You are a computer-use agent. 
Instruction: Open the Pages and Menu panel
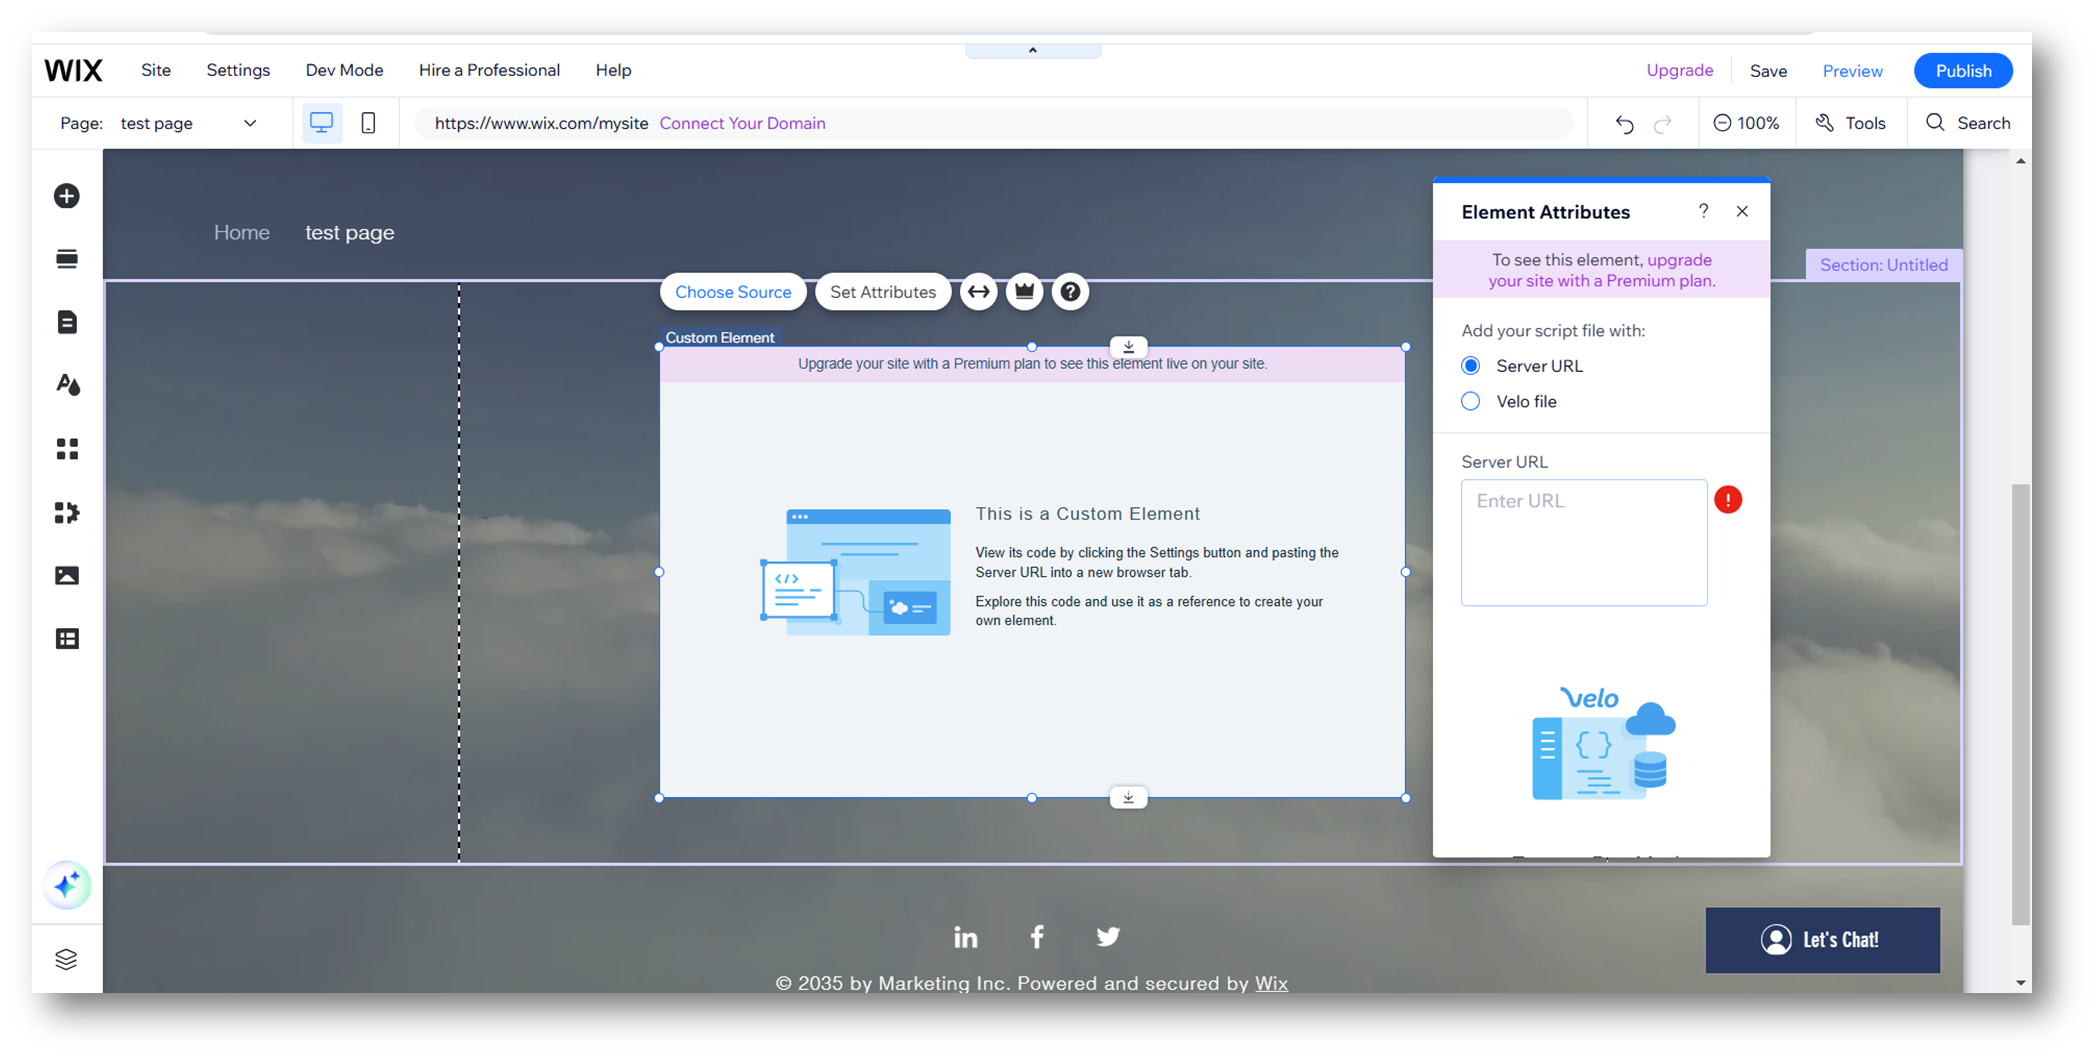click(66, 322)
